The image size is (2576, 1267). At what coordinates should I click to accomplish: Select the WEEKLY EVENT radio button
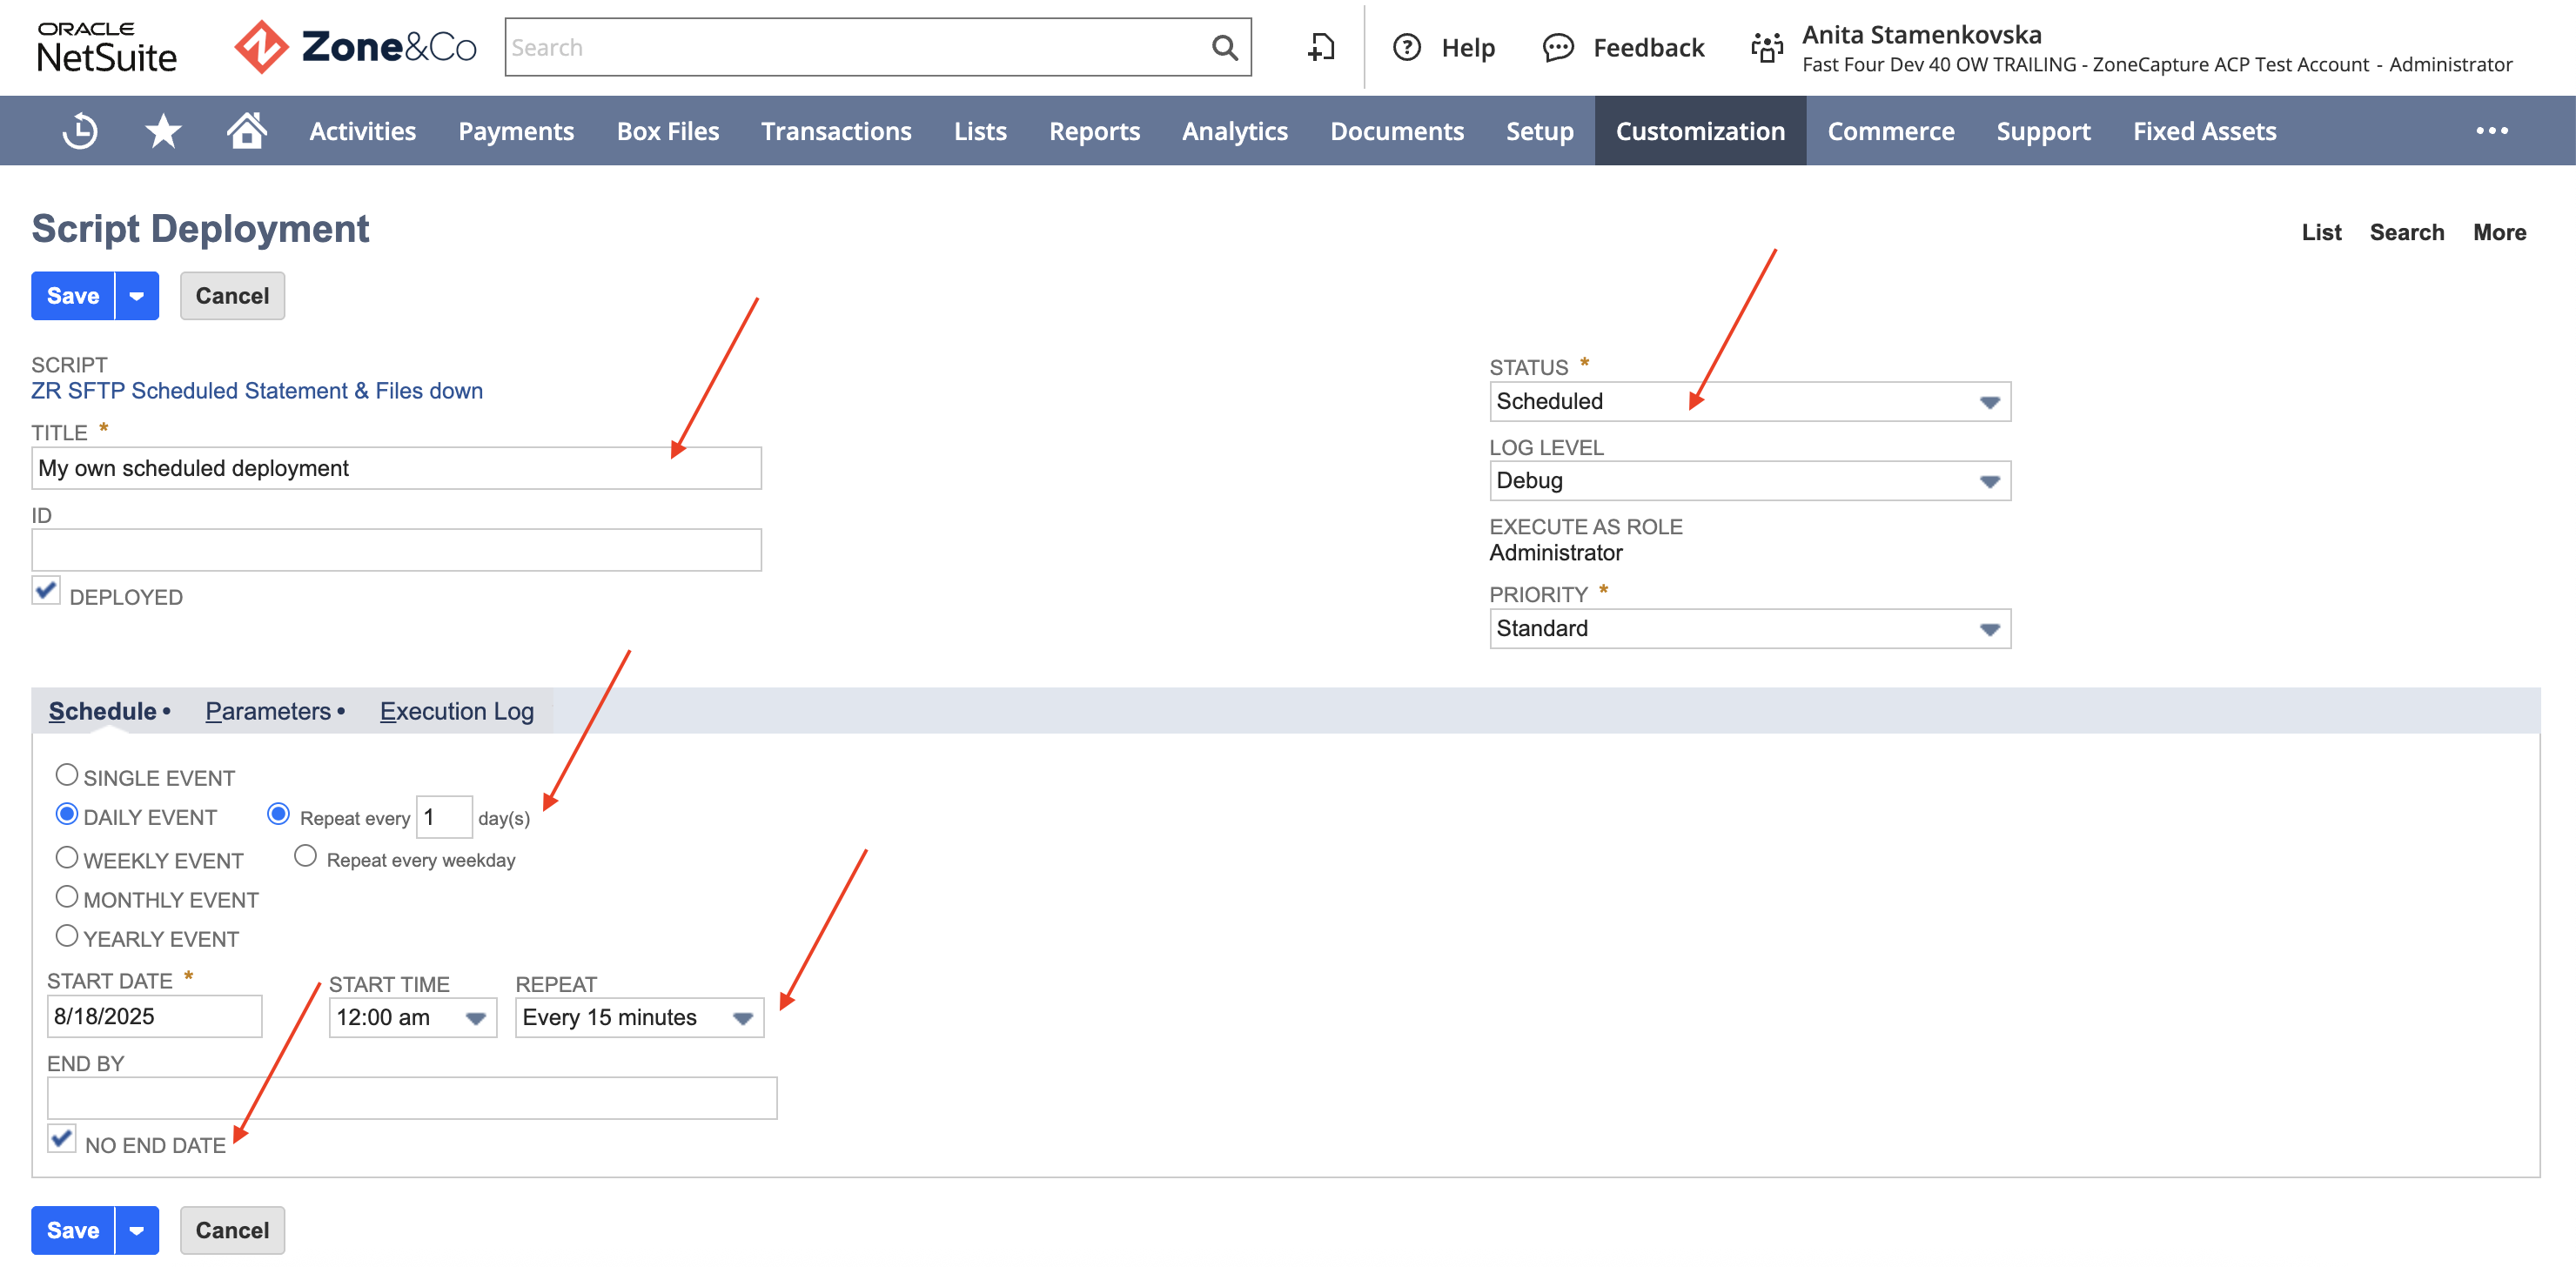click(66, 858)
